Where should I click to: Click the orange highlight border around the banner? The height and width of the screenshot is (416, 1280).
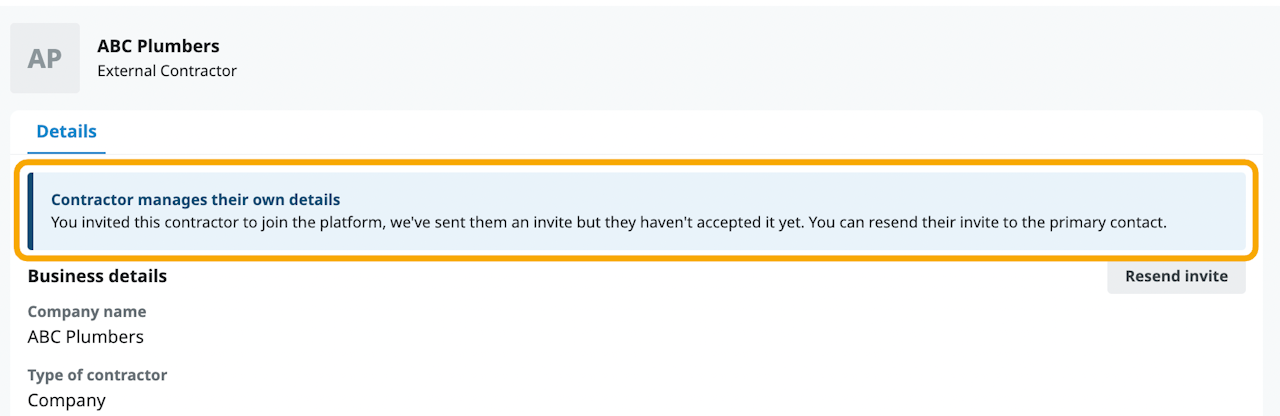pyautogui.click(x=640, y=163)
